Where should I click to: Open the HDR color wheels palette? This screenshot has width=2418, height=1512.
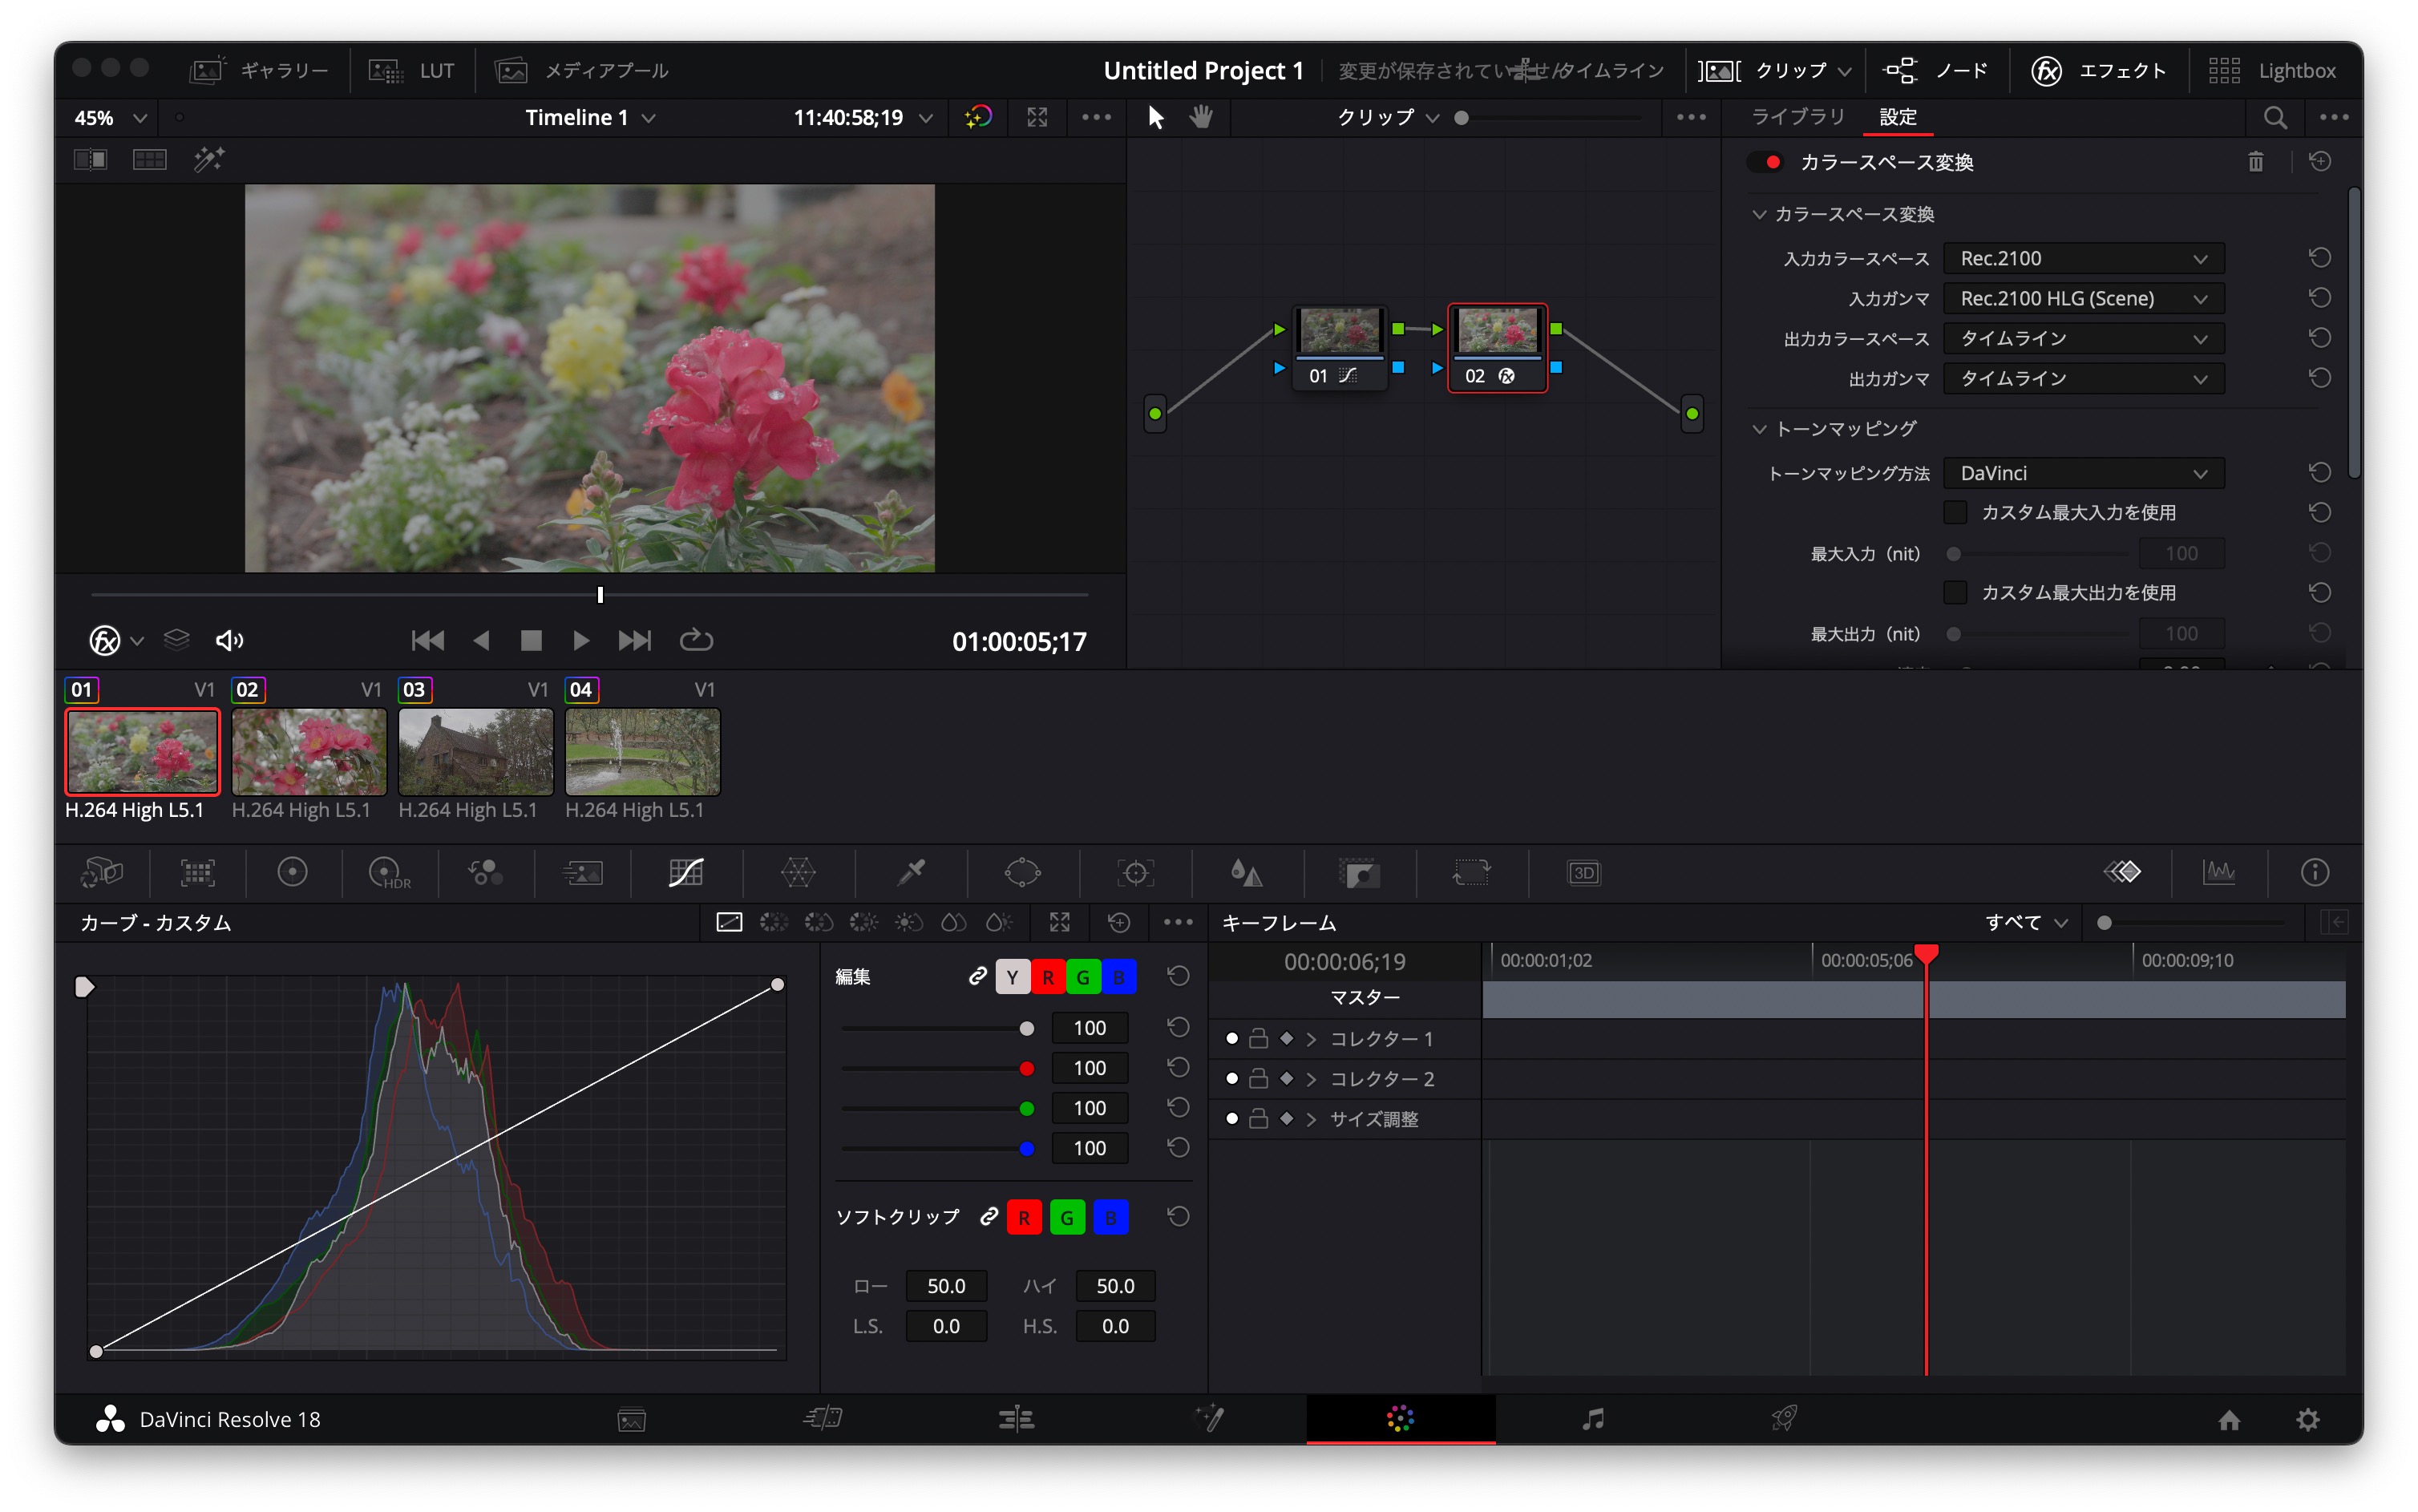[x=388, y=872]
